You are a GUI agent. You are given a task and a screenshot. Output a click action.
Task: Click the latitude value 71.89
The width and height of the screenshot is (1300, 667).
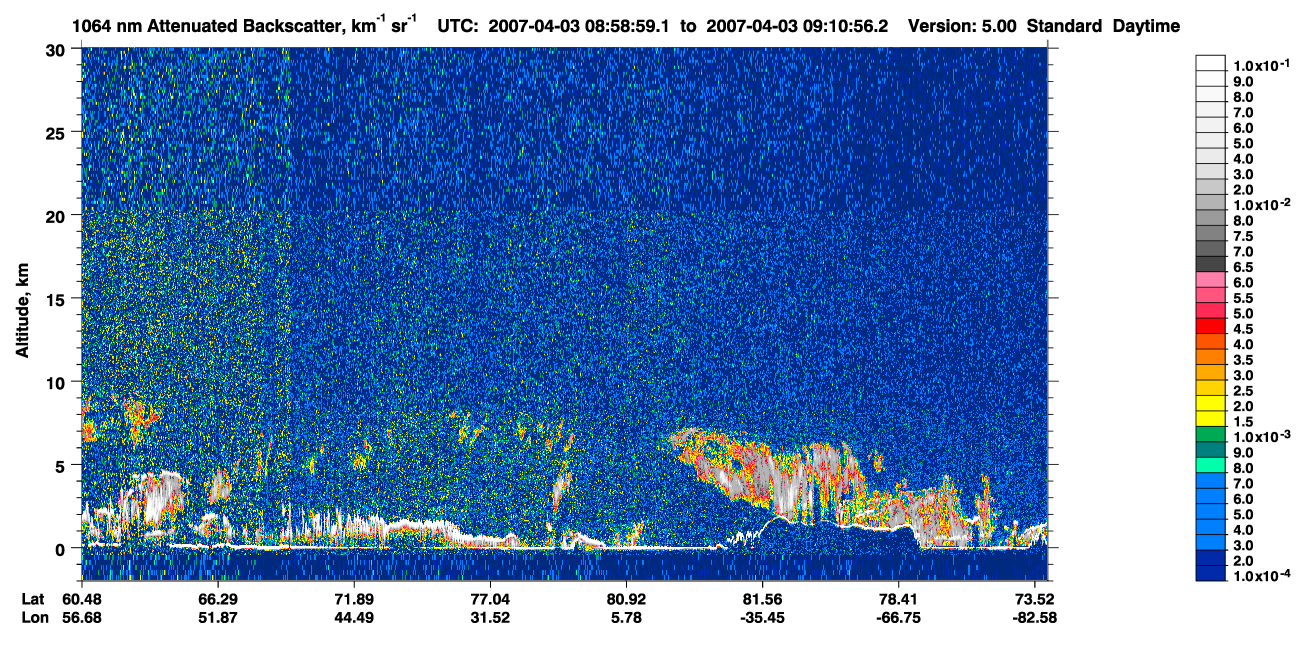[353, 598]
